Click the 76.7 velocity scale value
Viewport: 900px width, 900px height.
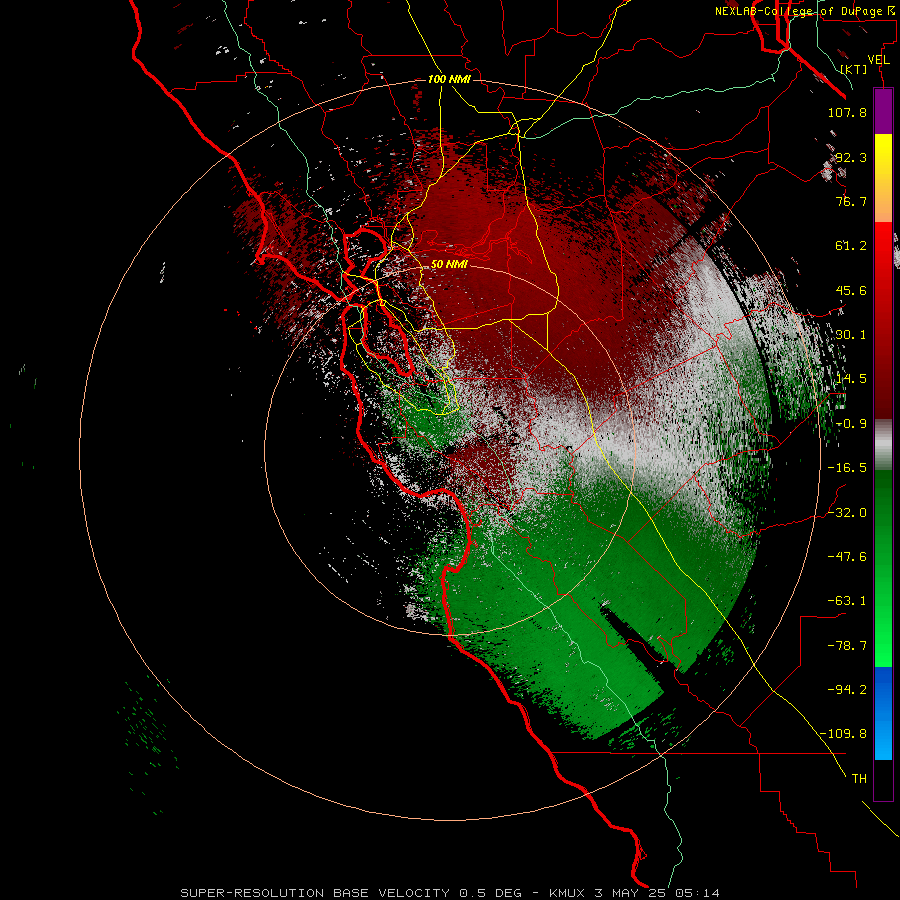(851, 201)
